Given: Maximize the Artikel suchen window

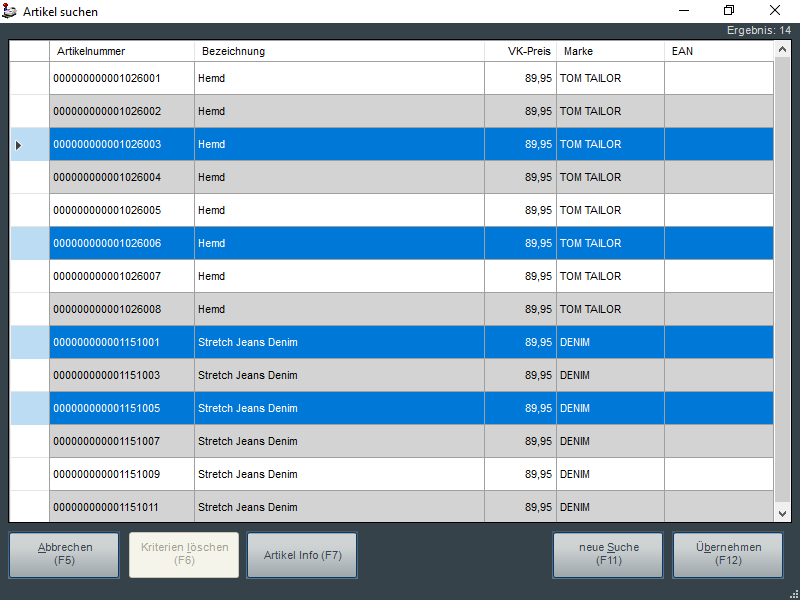Looking at the screenshot, I should point(729,11).
